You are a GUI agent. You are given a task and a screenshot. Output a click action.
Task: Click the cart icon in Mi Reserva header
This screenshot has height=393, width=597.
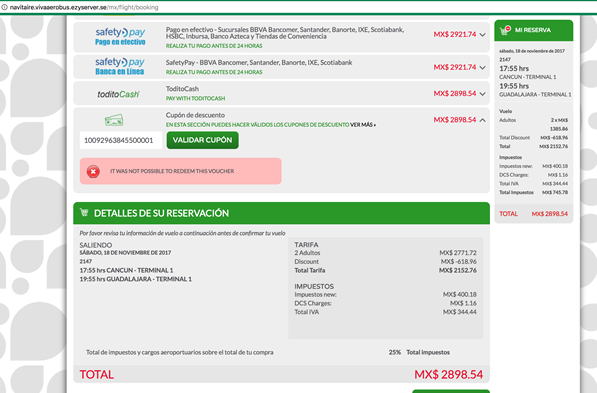[505, 30]
